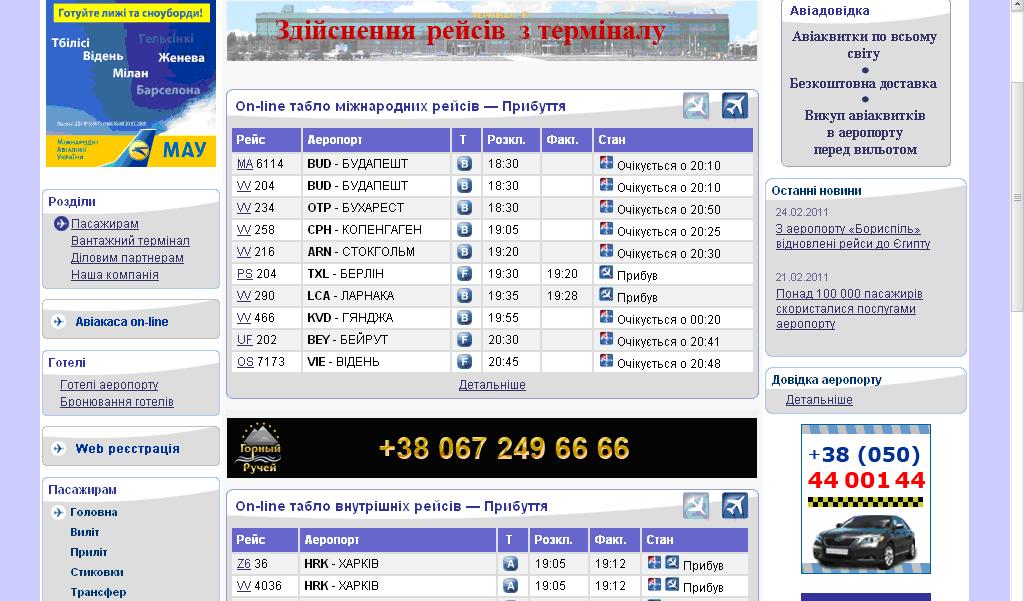1024x601 pixels.
Task: Click the arrow icon next to Пасажирам
Action: point(61,224)
